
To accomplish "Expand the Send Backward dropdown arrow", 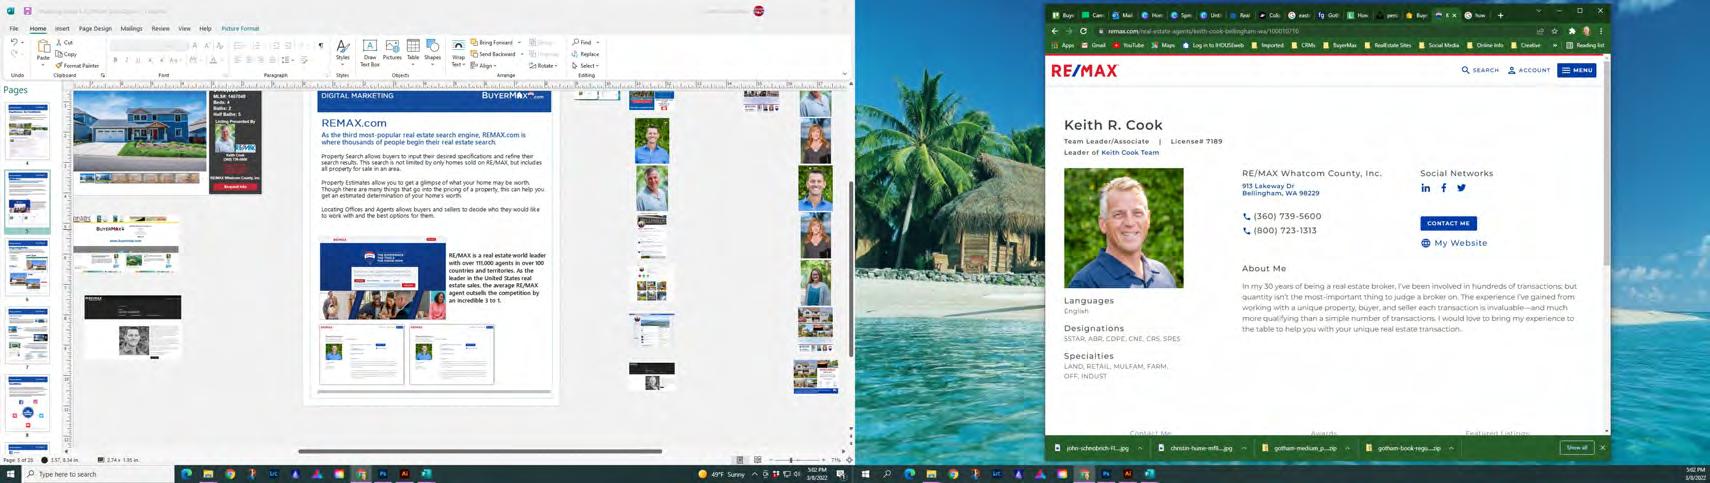I will (522, 54).
